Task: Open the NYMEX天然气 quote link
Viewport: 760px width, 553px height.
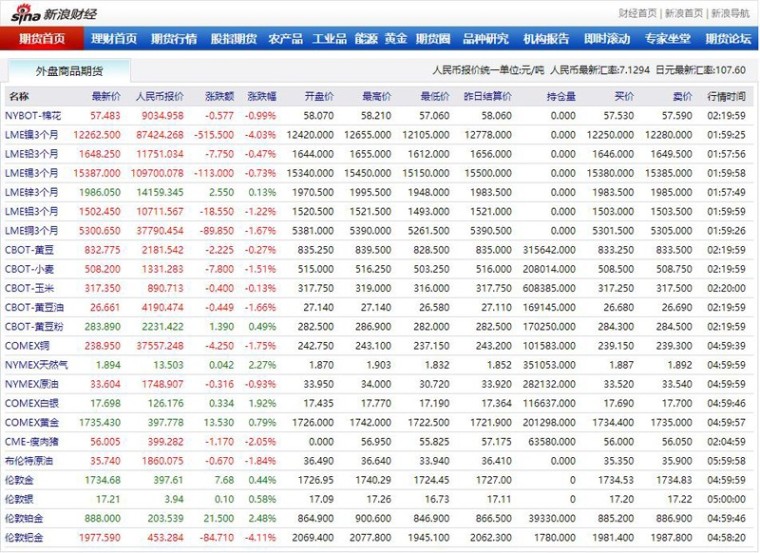Action: pos(36,365)
